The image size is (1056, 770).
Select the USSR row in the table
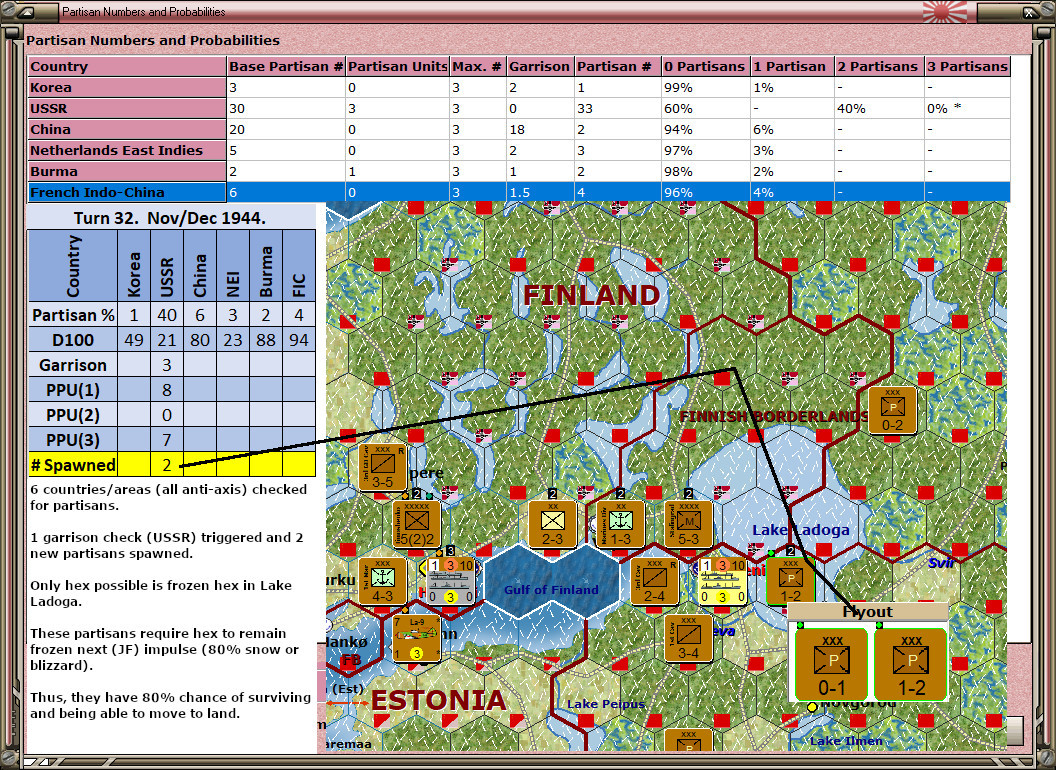(519, 108)
